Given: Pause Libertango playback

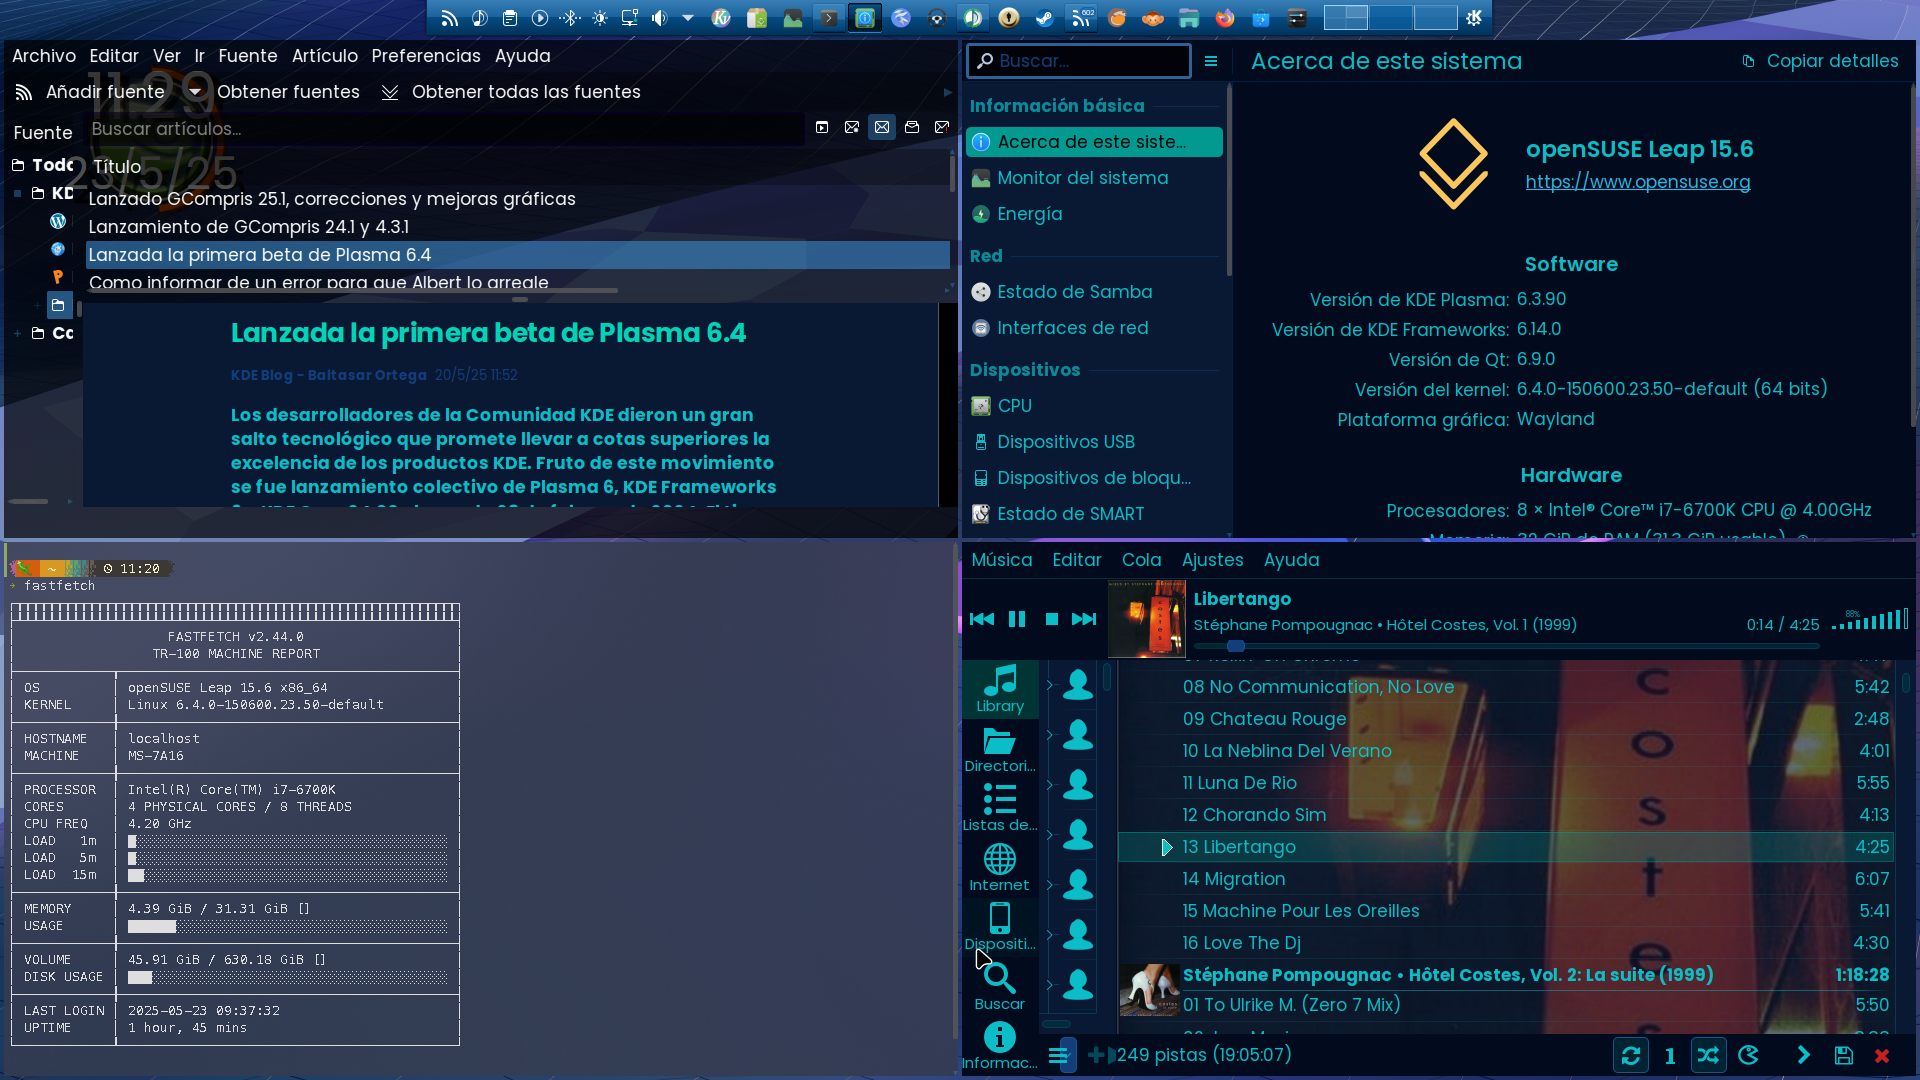Looking at the screenshot, I should tap(1017, 619).
